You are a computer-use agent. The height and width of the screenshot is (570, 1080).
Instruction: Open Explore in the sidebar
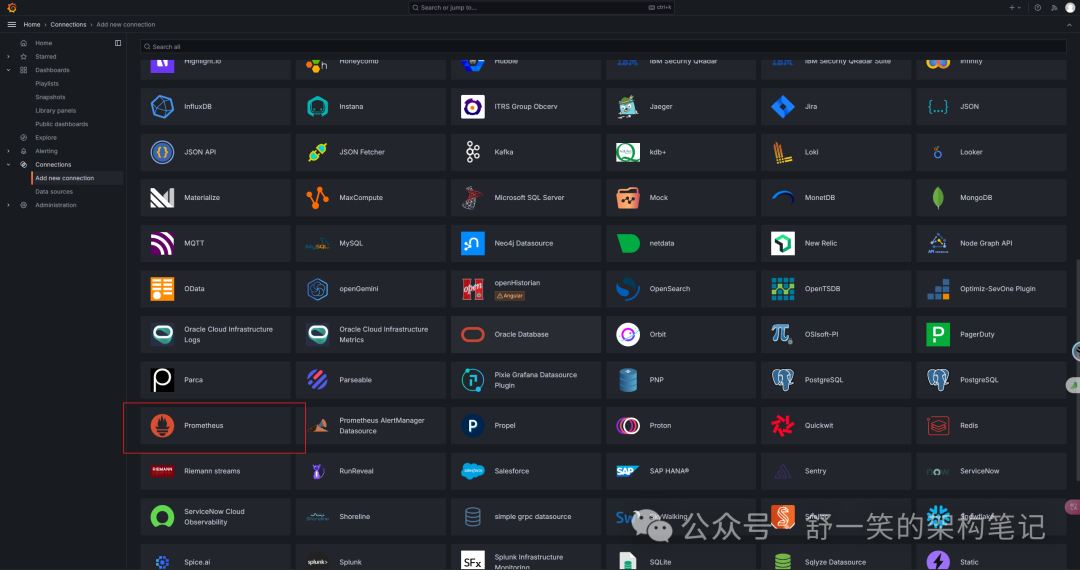coord(45,138)
